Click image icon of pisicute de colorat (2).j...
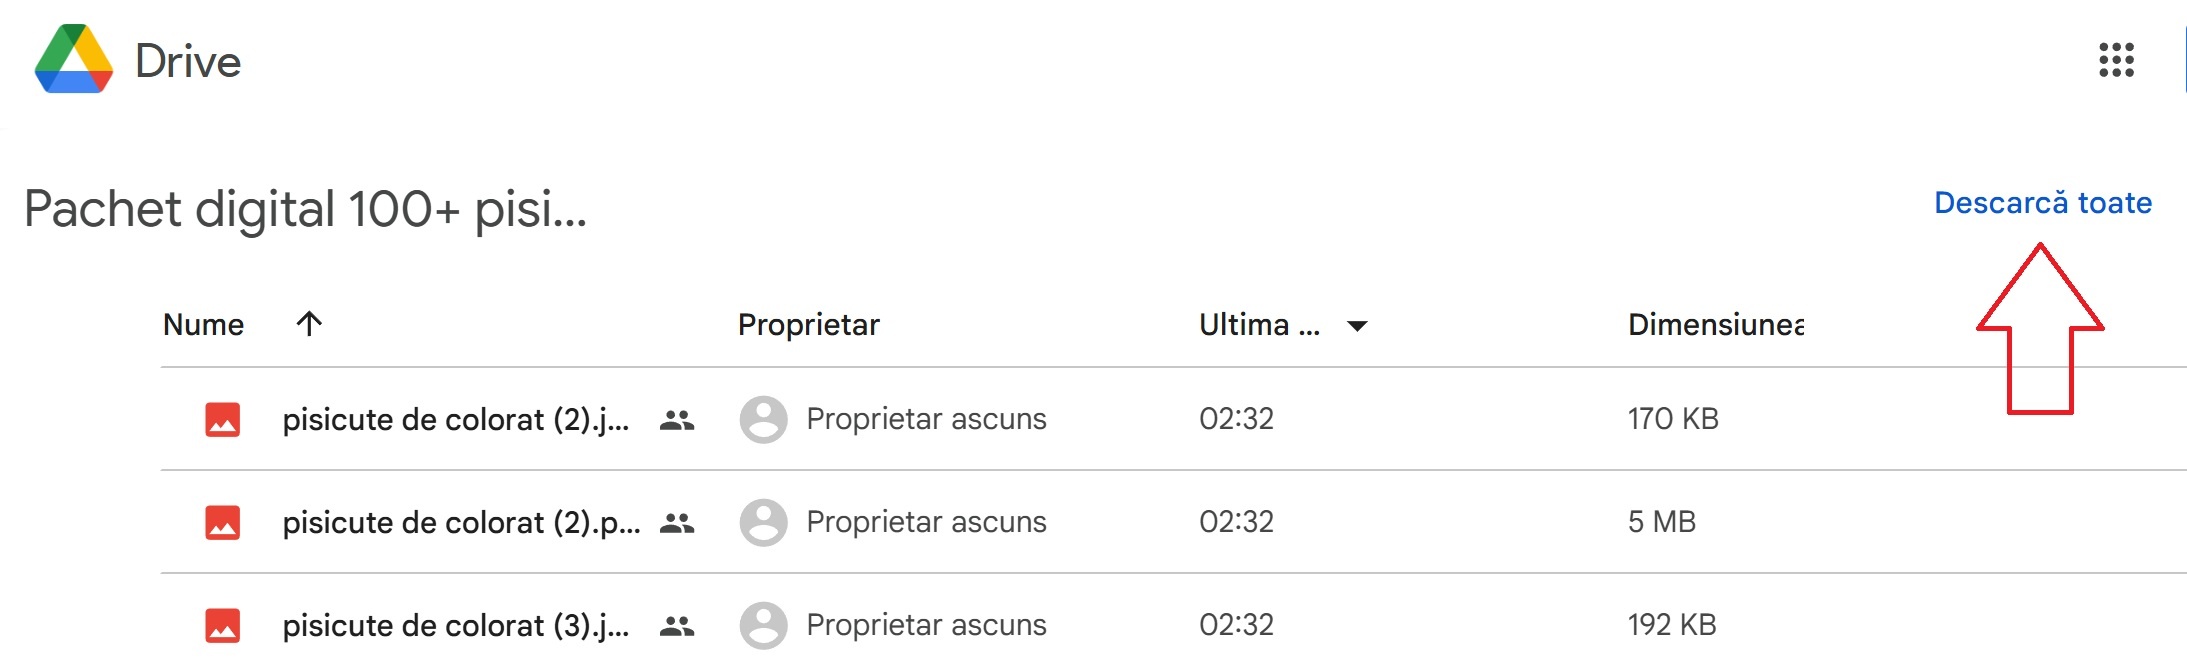Screen dimensions: 2187x658 (x=222, y=420)
